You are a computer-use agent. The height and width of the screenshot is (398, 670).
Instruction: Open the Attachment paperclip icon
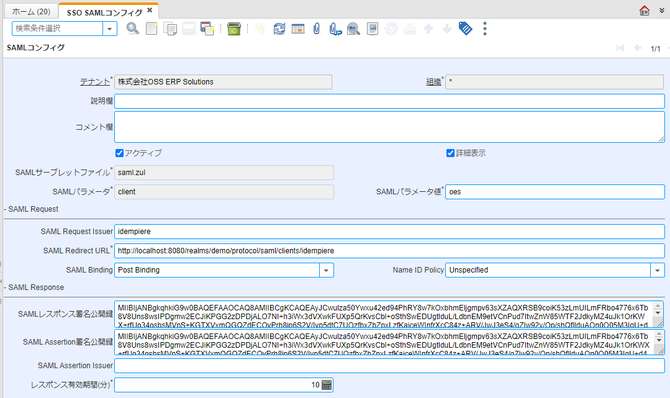[x=316, y=29]
